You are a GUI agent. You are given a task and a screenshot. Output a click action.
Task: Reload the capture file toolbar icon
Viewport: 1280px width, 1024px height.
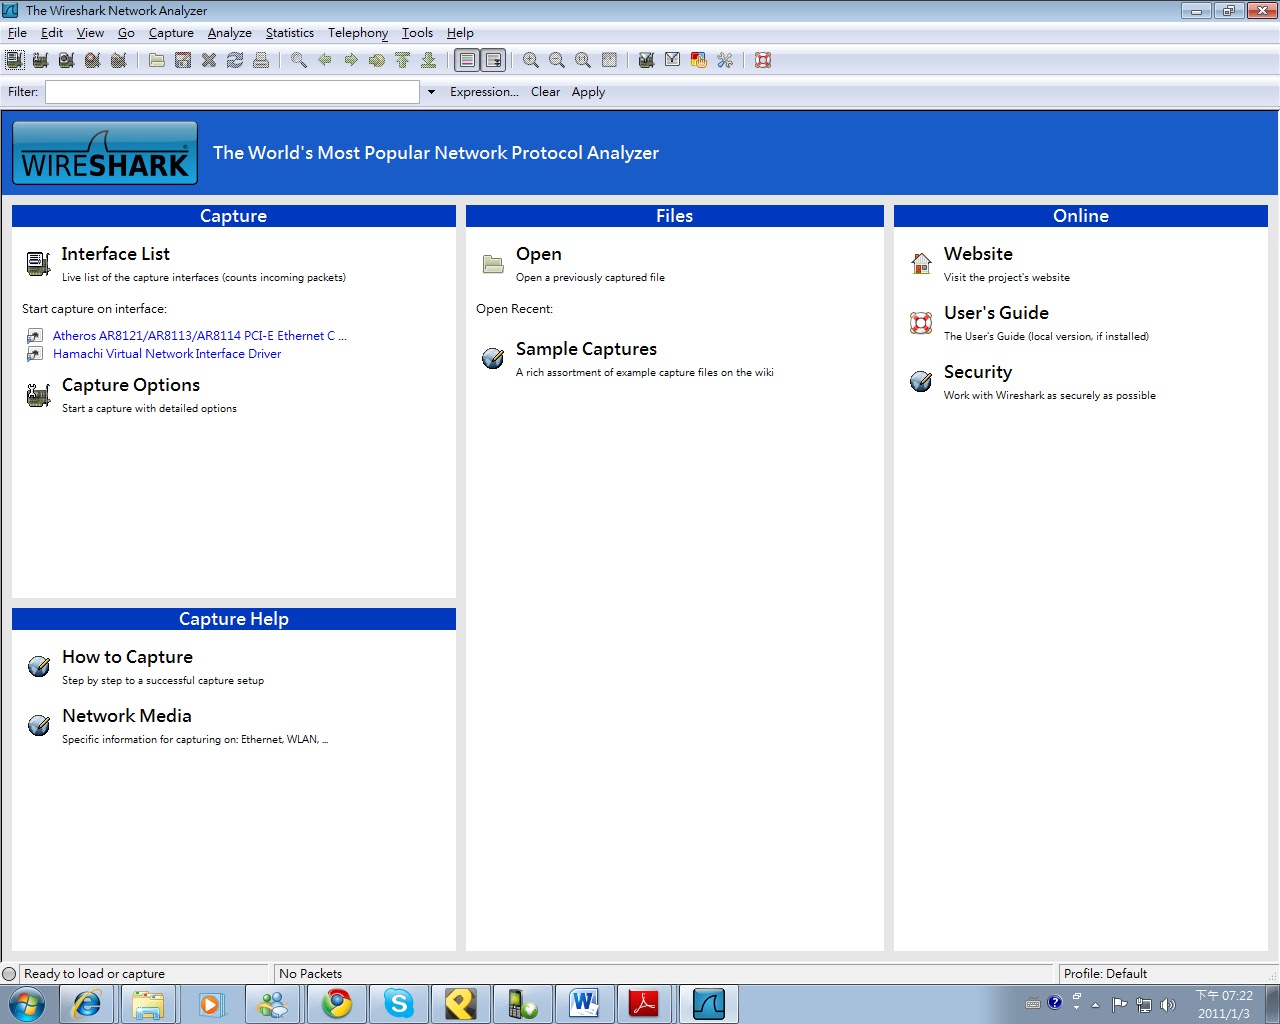click(x=235, y=60)
